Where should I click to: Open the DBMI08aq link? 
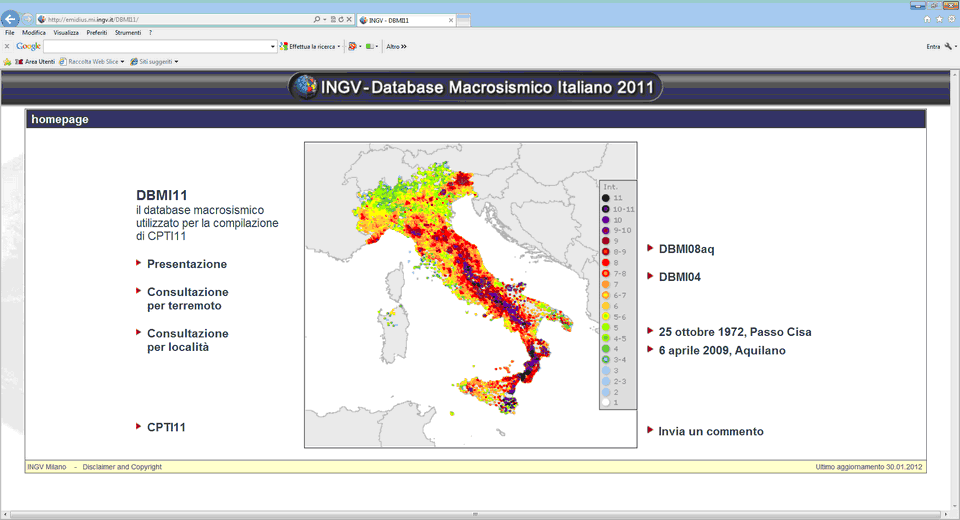tap(686, 249)
